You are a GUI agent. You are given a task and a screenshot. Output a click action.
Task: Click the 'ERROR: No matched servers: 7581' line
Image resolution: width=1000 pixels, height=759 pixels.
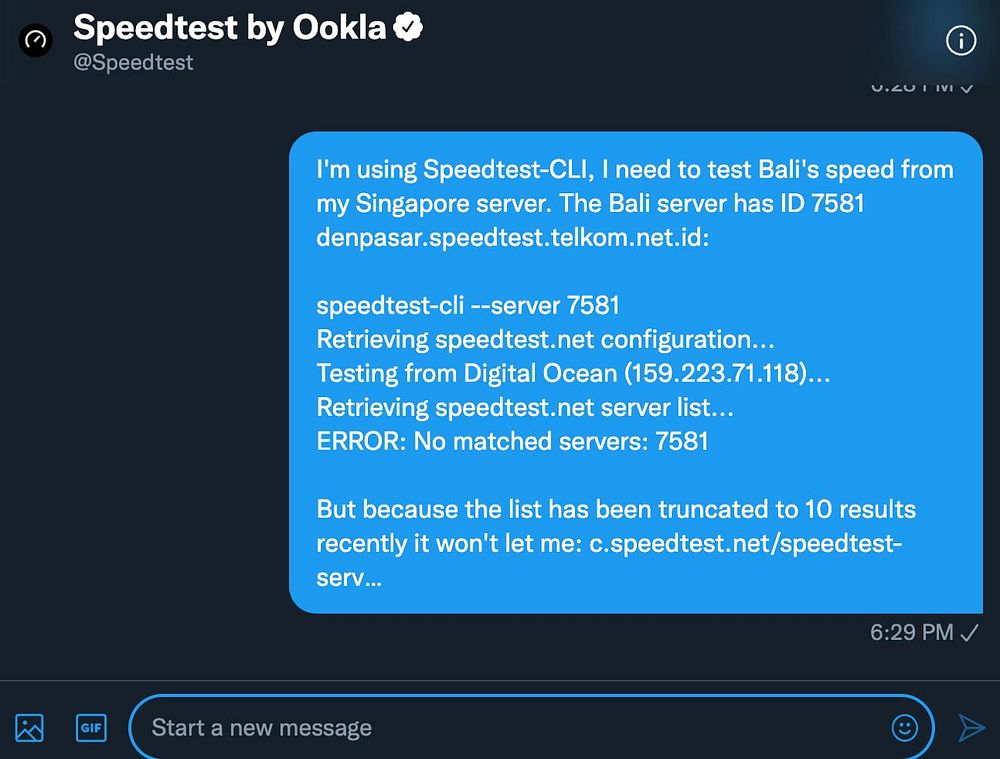coord(512,441)
